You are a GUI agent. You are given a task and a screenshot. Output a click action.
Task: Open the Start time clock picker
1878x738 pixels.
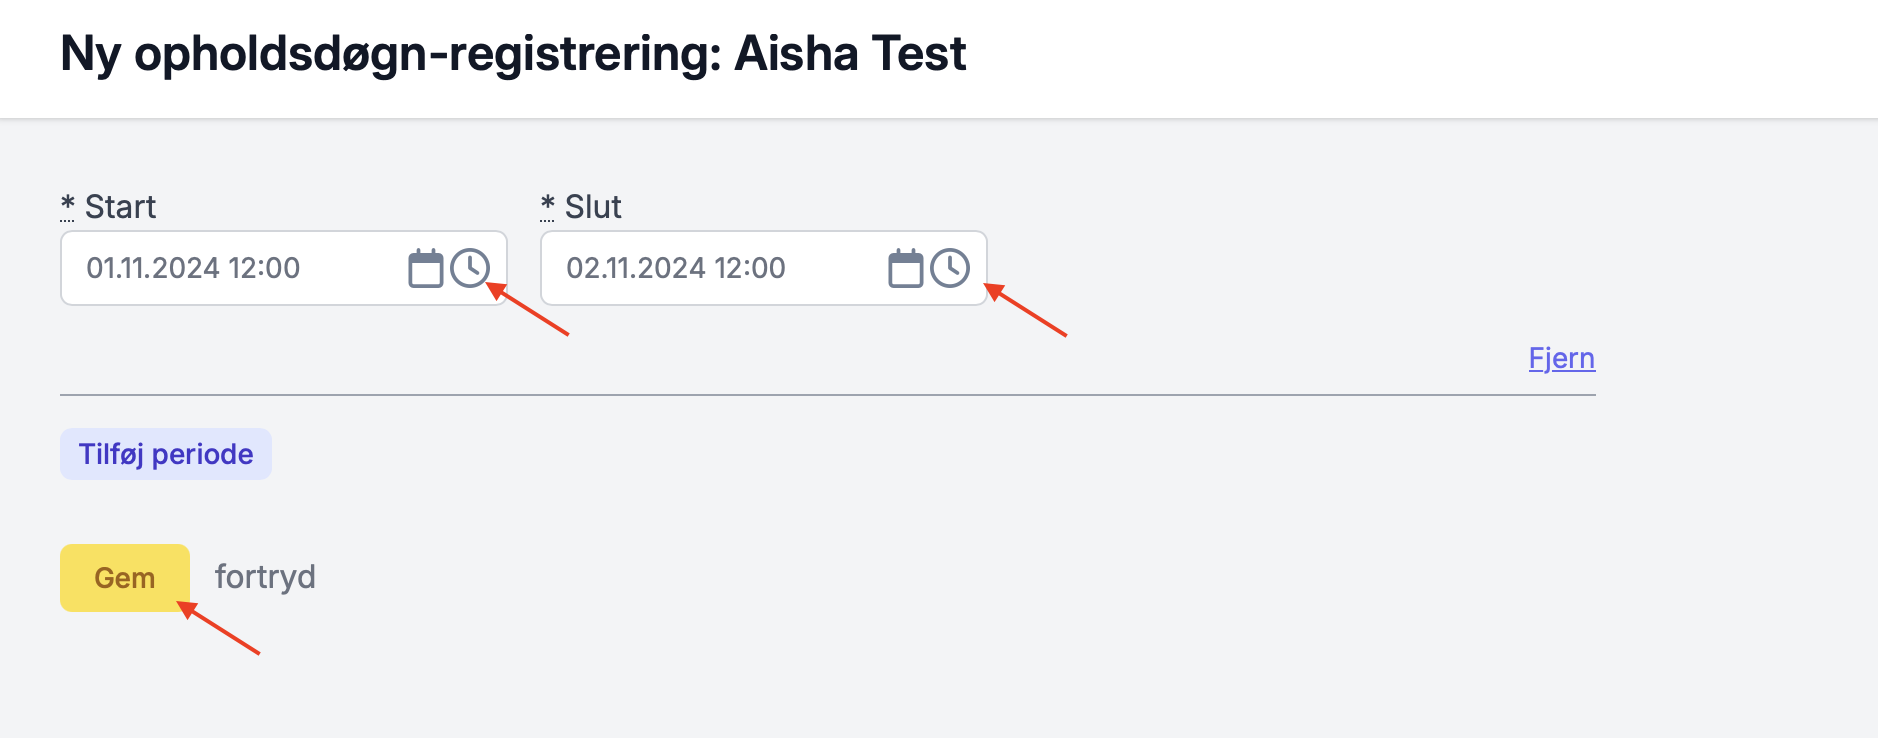(470, 268)
